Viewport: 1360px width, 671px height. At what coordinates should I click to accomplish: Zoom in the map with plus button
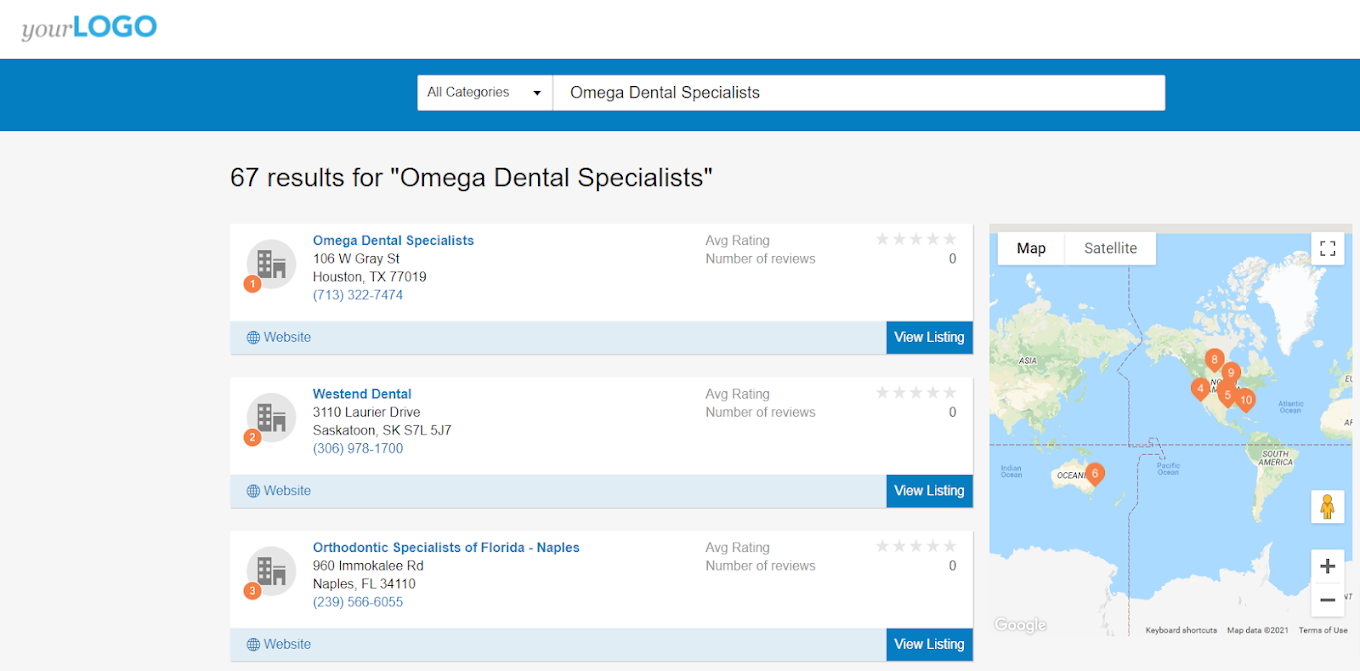tap(1327, 566)
